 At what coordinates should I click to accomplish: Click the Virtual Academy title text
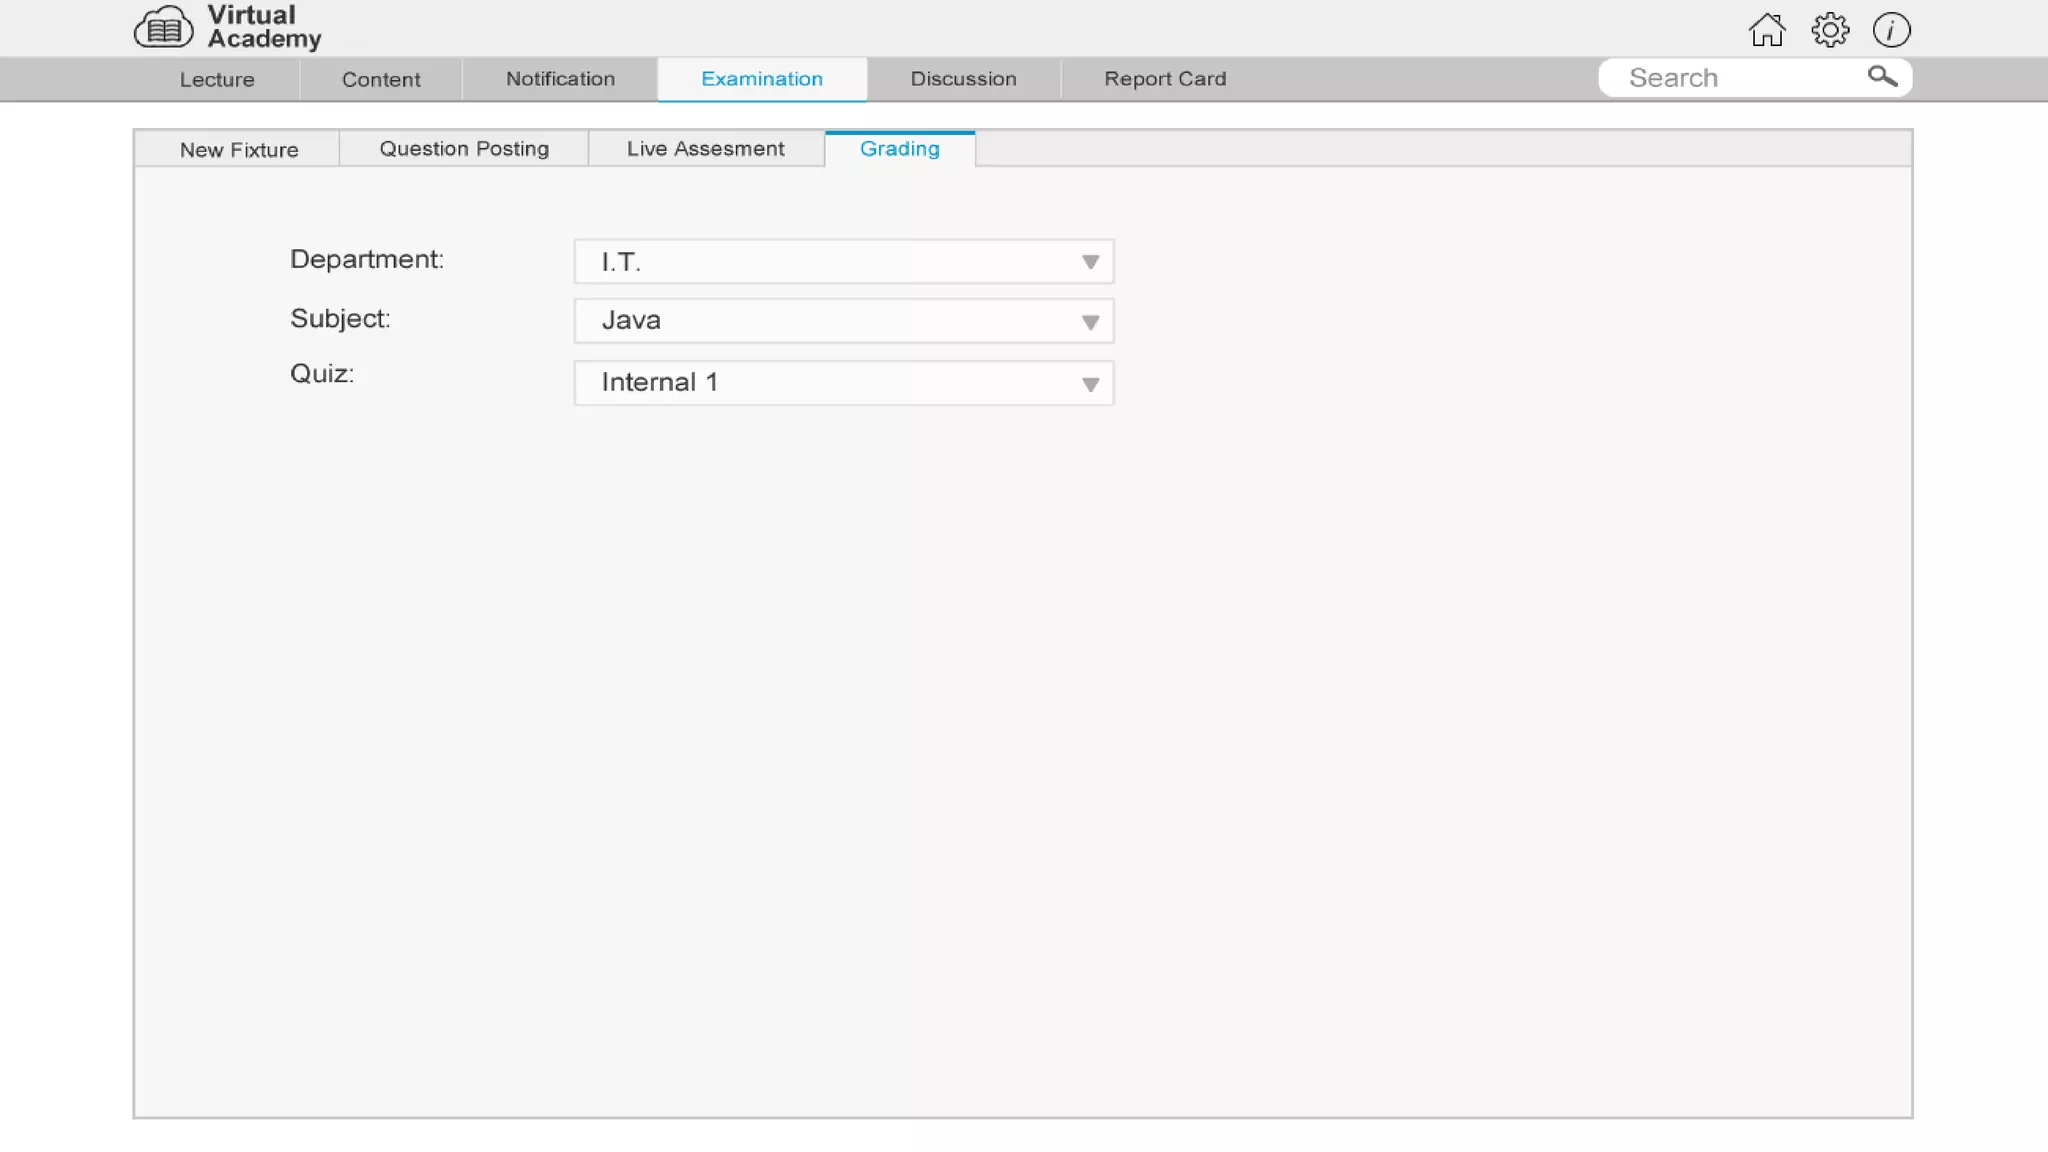[263, 27]
